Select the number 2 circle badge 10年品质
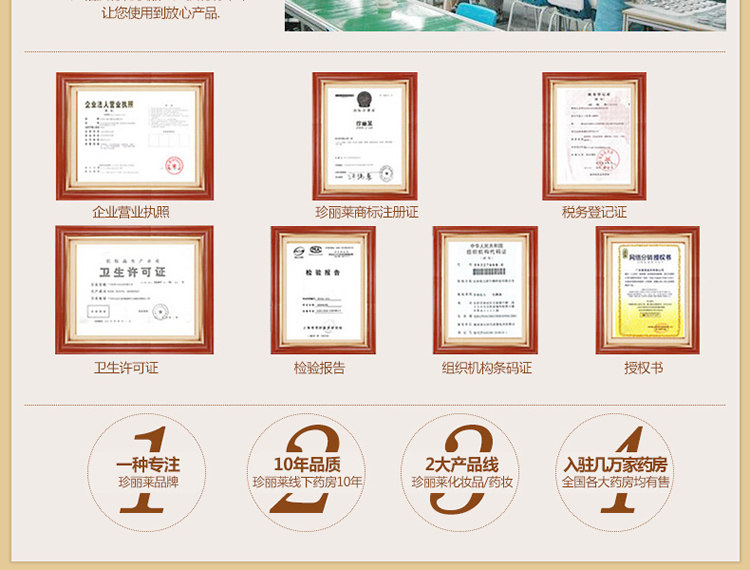750x570 pixels. pyautogui.click(x=306, y=472)
